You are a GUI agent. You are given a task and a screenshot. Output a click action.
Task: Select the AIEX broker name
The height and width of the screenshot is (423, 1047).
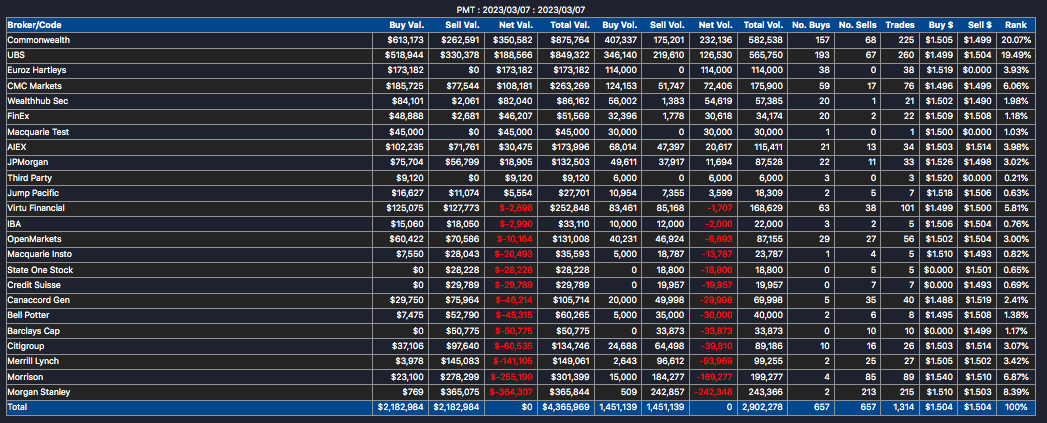(17, 147)
